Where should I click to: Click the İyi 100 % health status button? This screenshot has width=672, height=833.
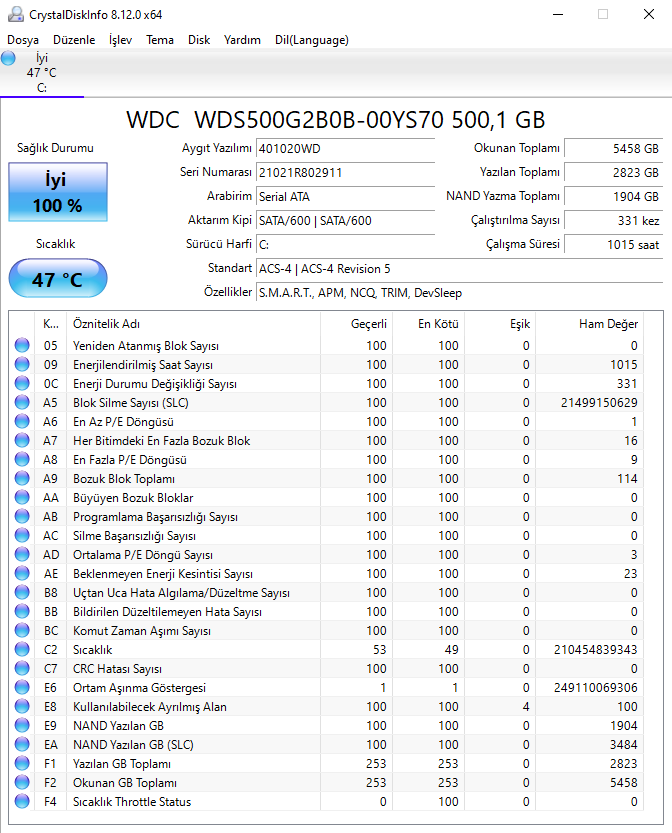(58, 192)
